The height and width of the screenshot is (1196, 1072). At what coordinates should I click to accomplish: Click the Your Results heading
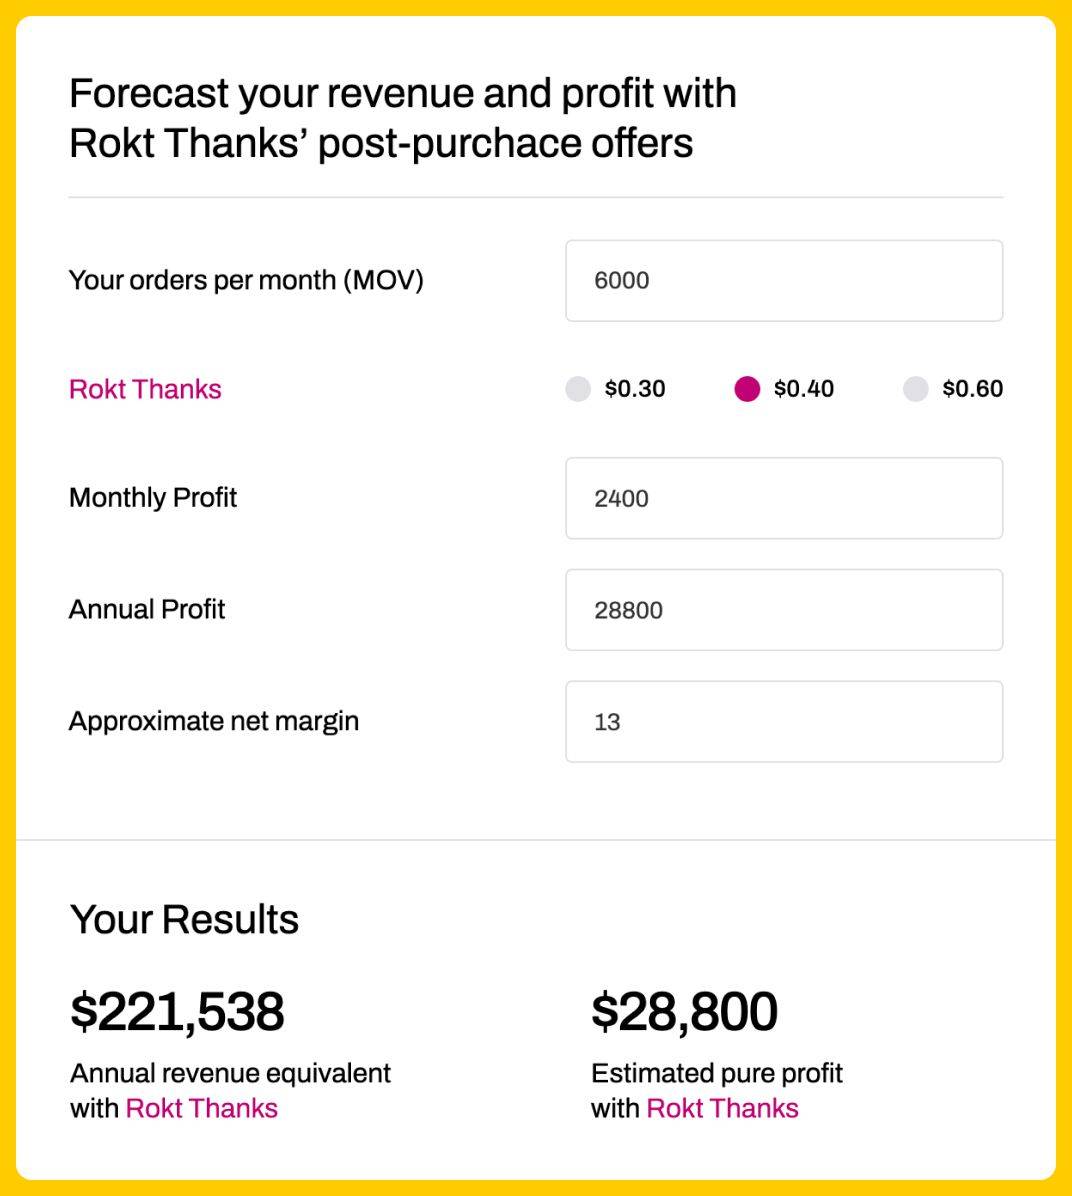[x=184, y=920]
